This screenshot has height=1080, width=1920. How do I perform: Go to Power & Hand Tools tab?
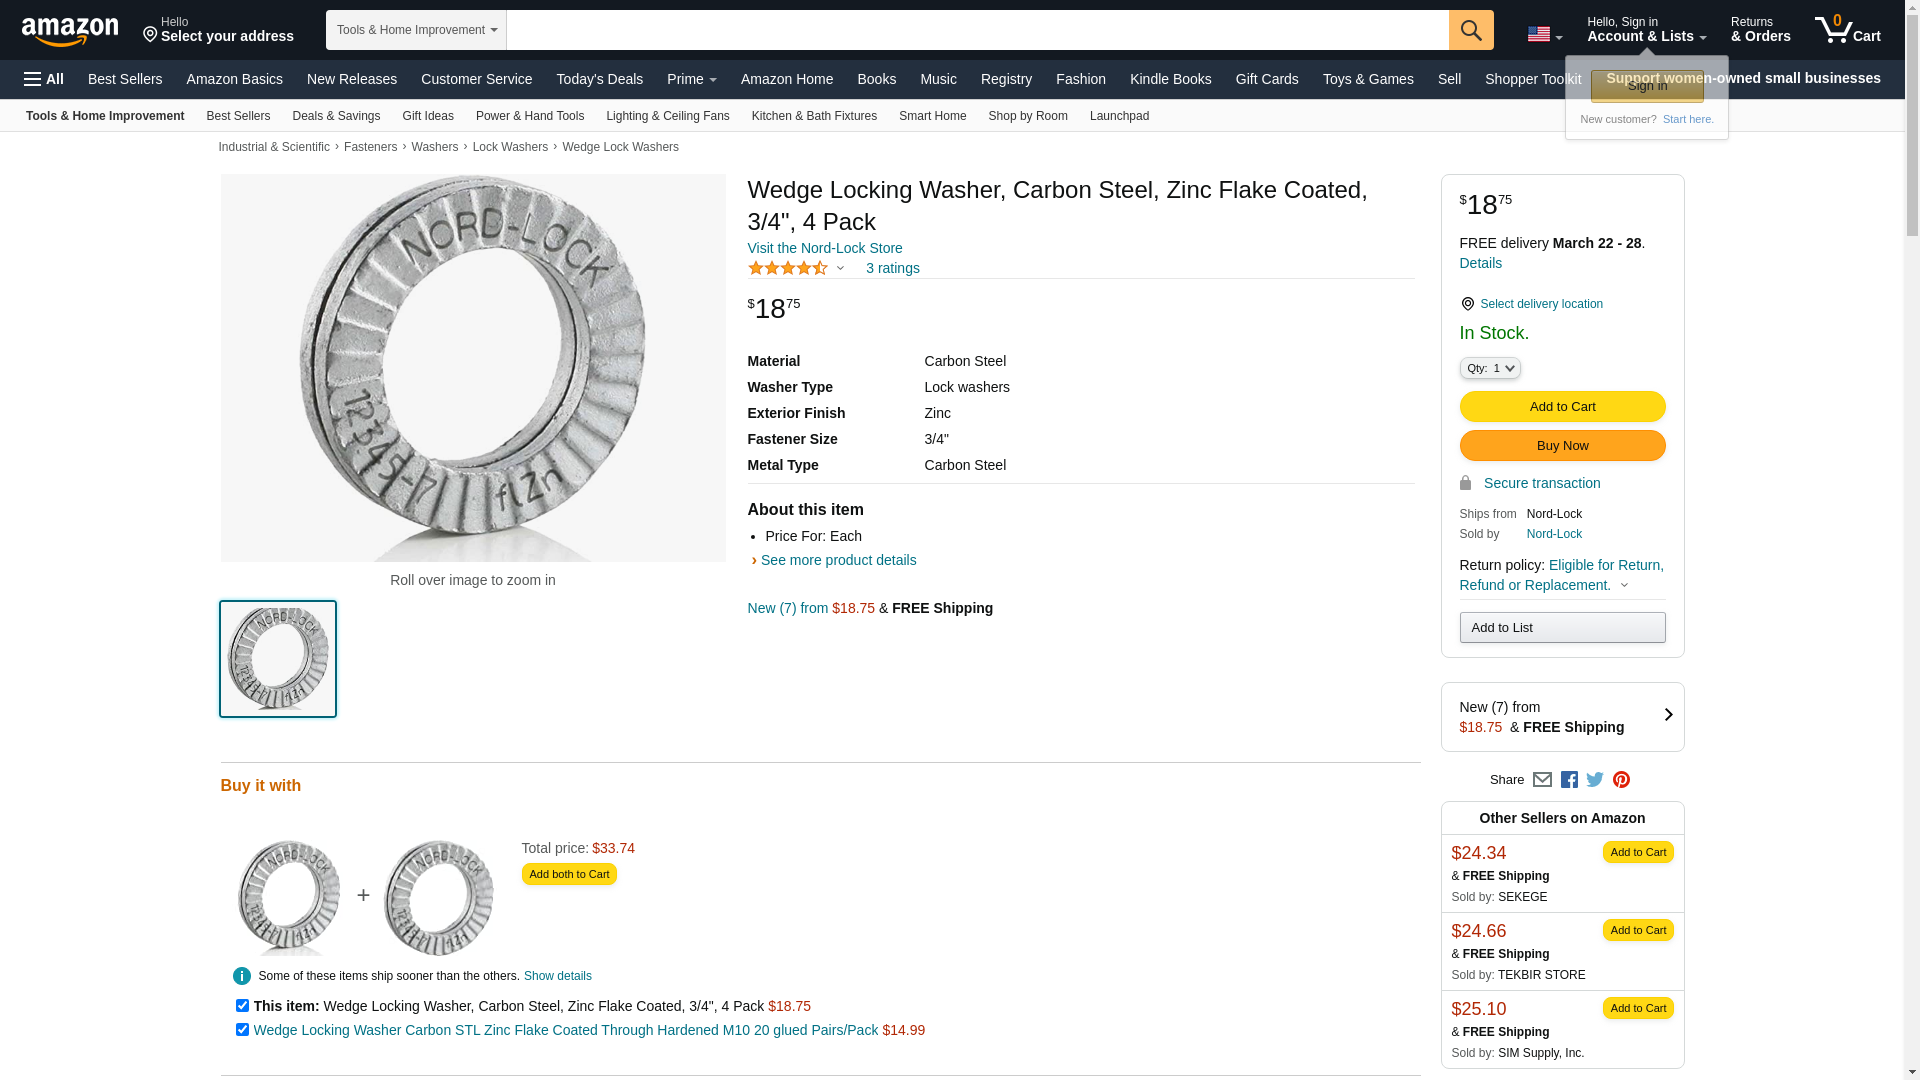point(529,116)
